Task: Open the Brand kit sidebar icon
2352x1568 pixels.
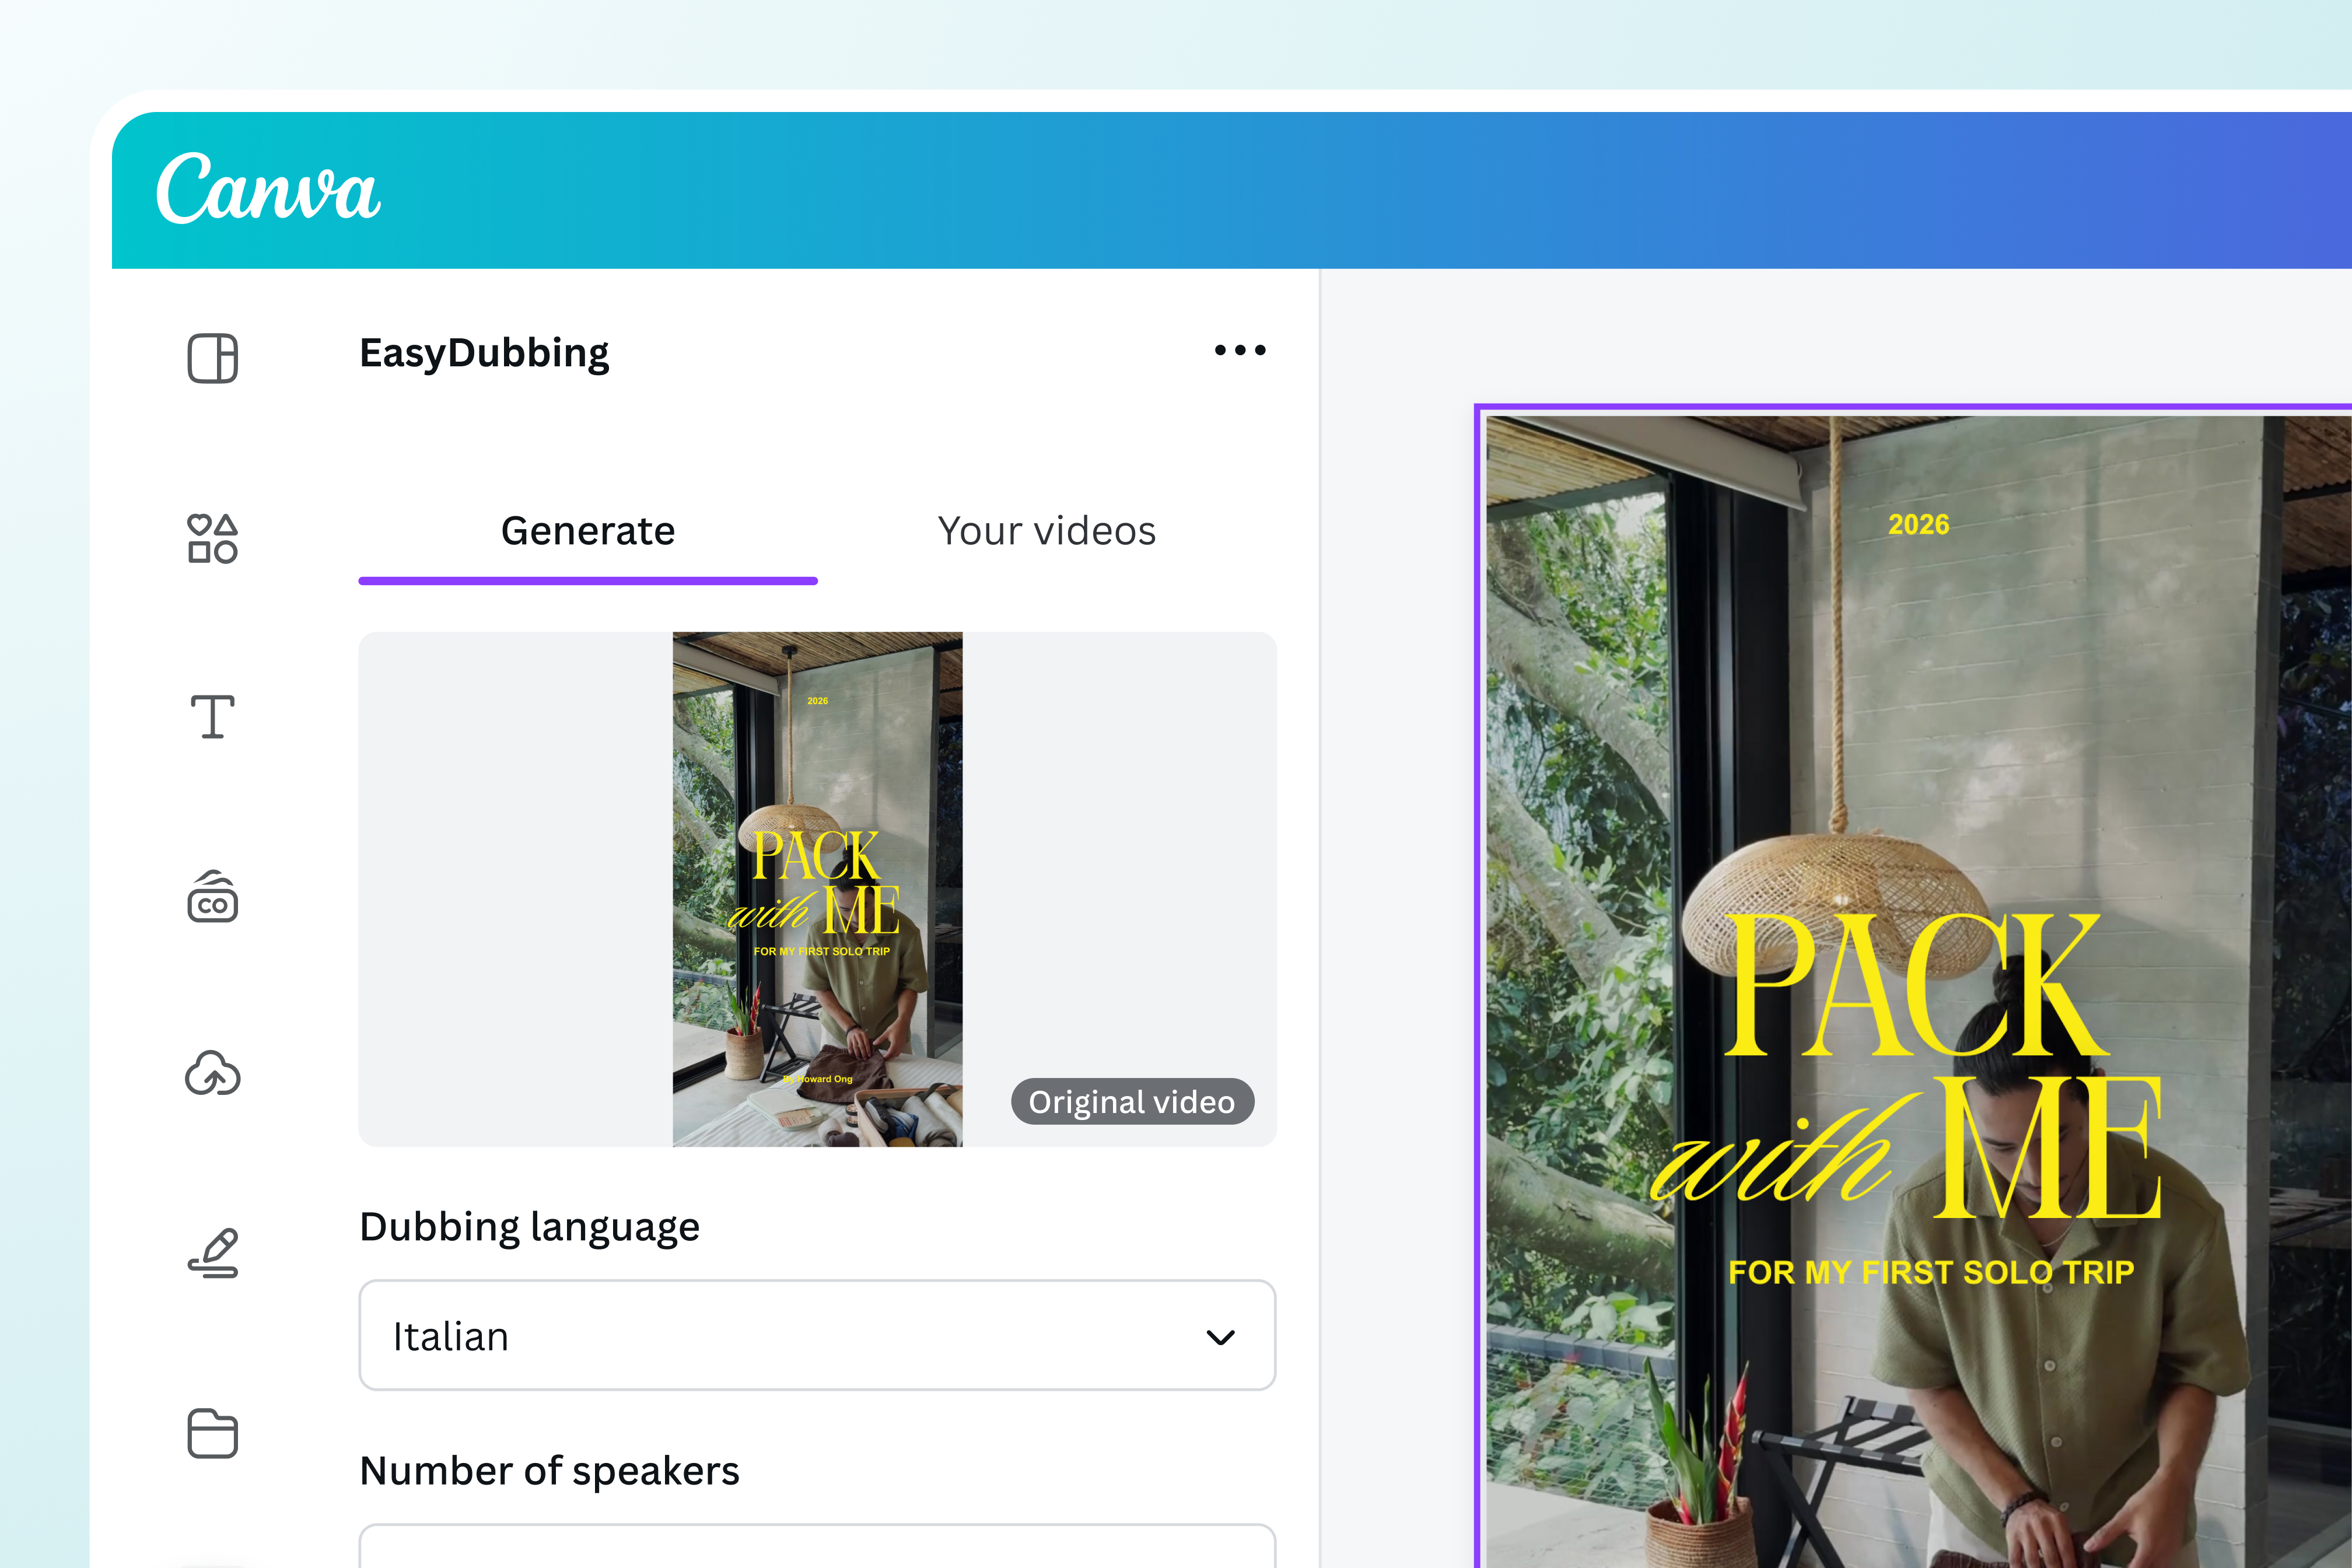Action: 213,896
